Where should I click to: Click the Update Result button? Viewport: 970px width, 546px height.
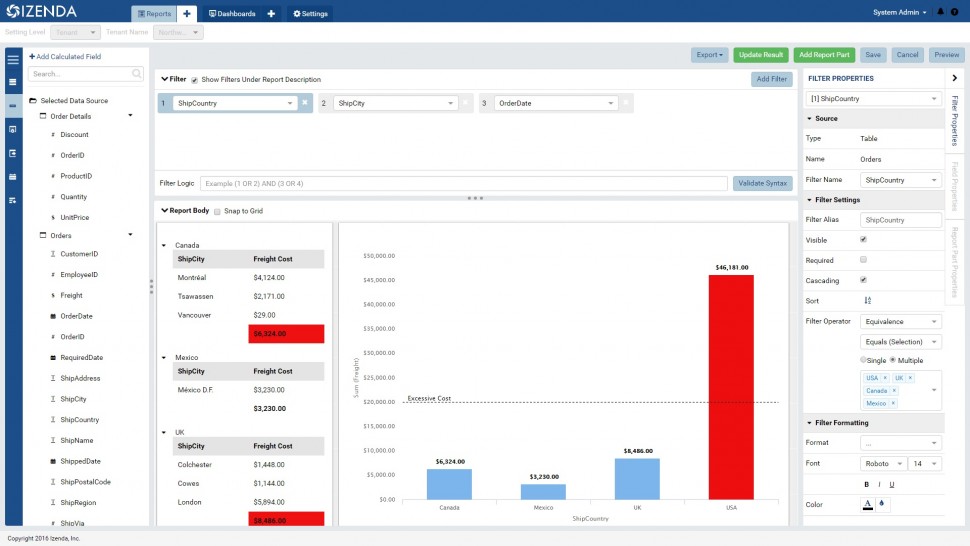click(x=761, y=55)
